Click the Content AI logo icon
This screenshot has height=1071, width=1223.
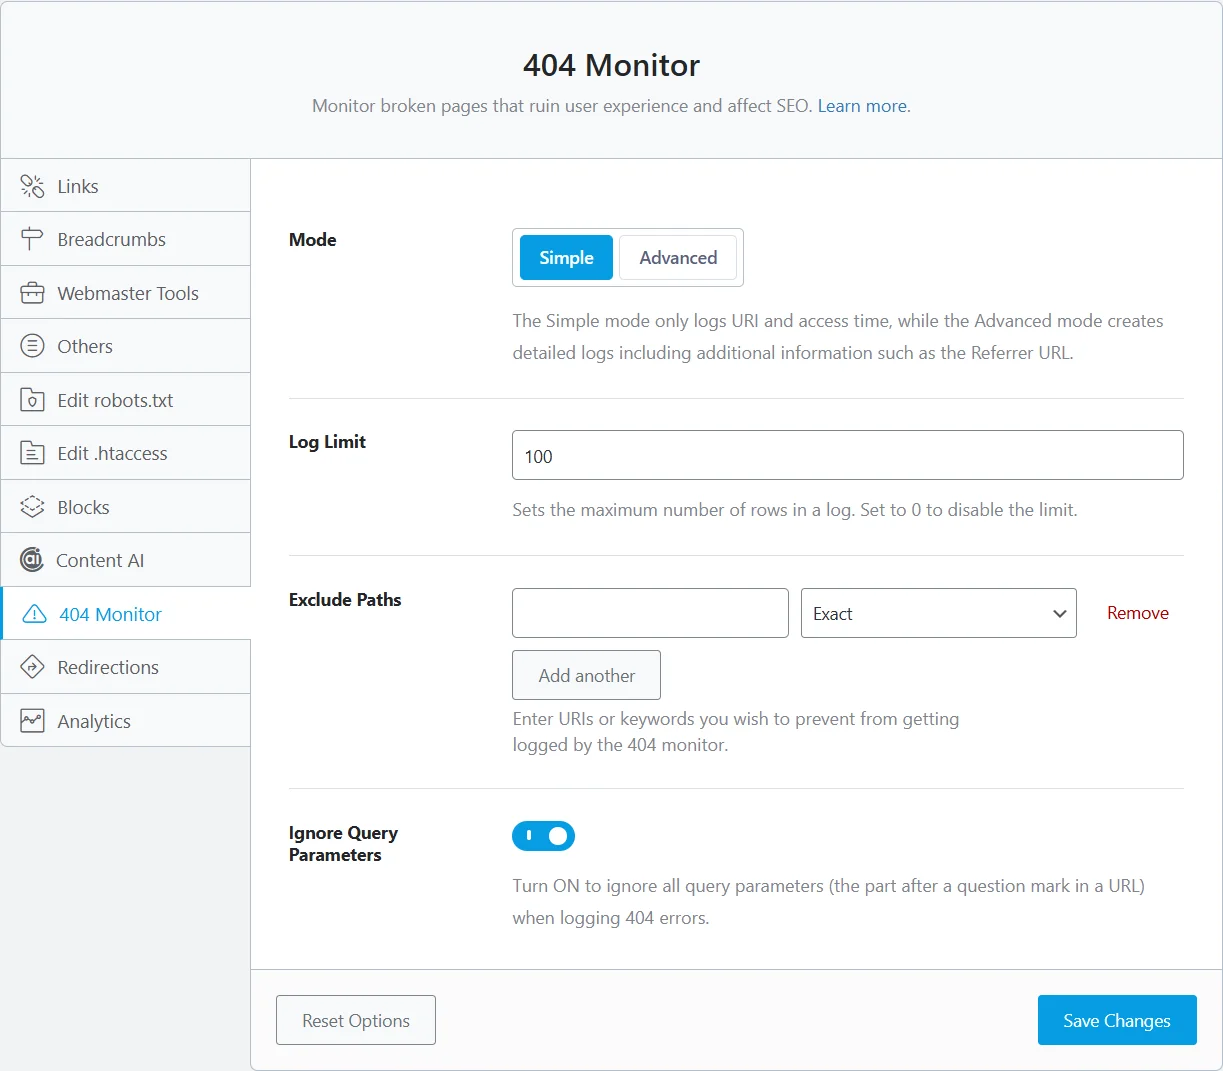point(32,560)
